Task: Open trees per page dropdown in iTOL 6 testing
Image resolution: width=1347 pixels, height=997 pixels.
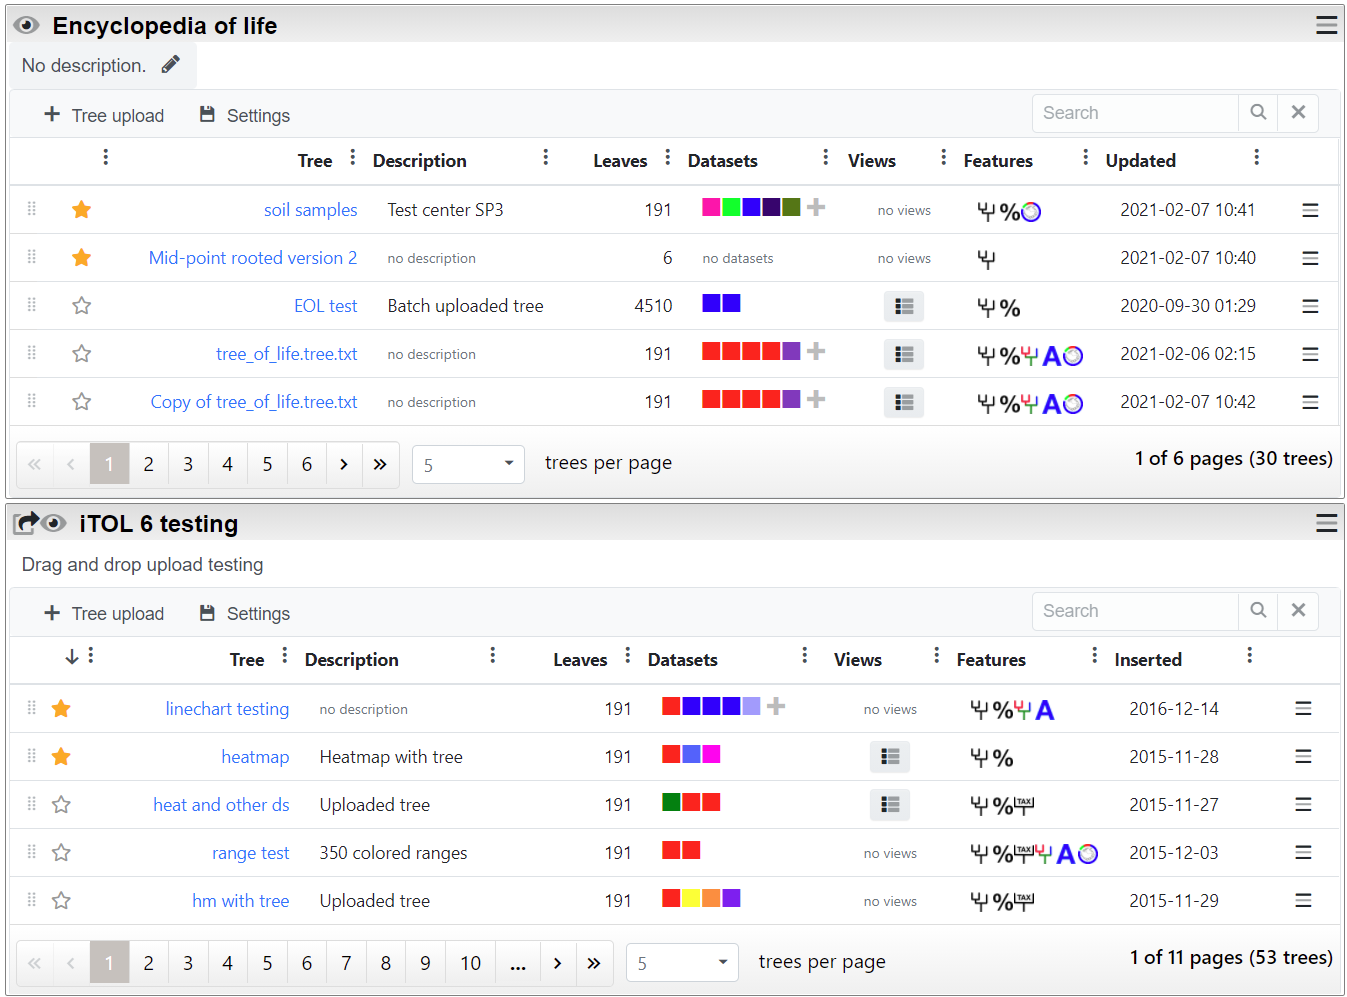Action: pyautogui.click(x=682, y=963)
